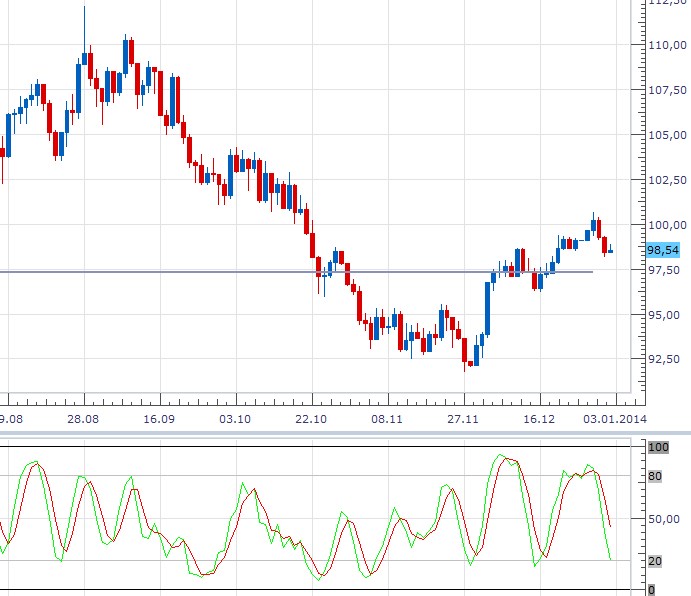691x596 pixels.
Task: Click the 92,50 price axis label
Action: (x=663, y=359)
